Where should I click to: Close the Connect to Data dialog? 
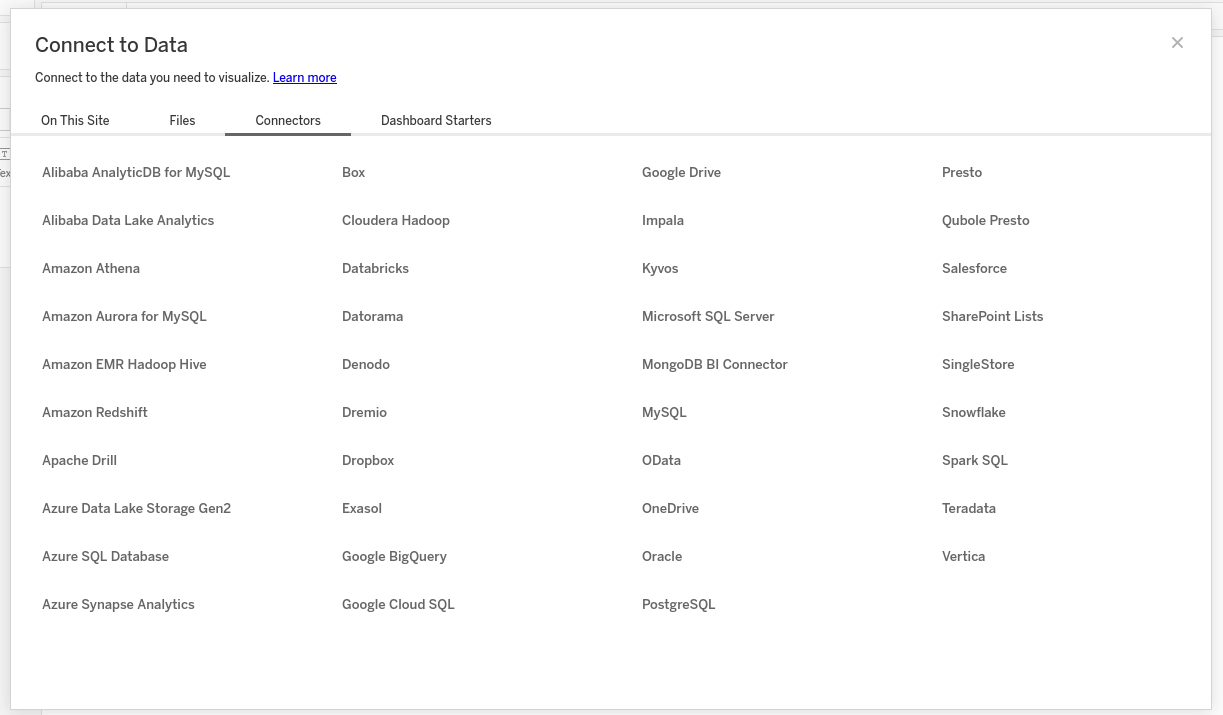1177,43
